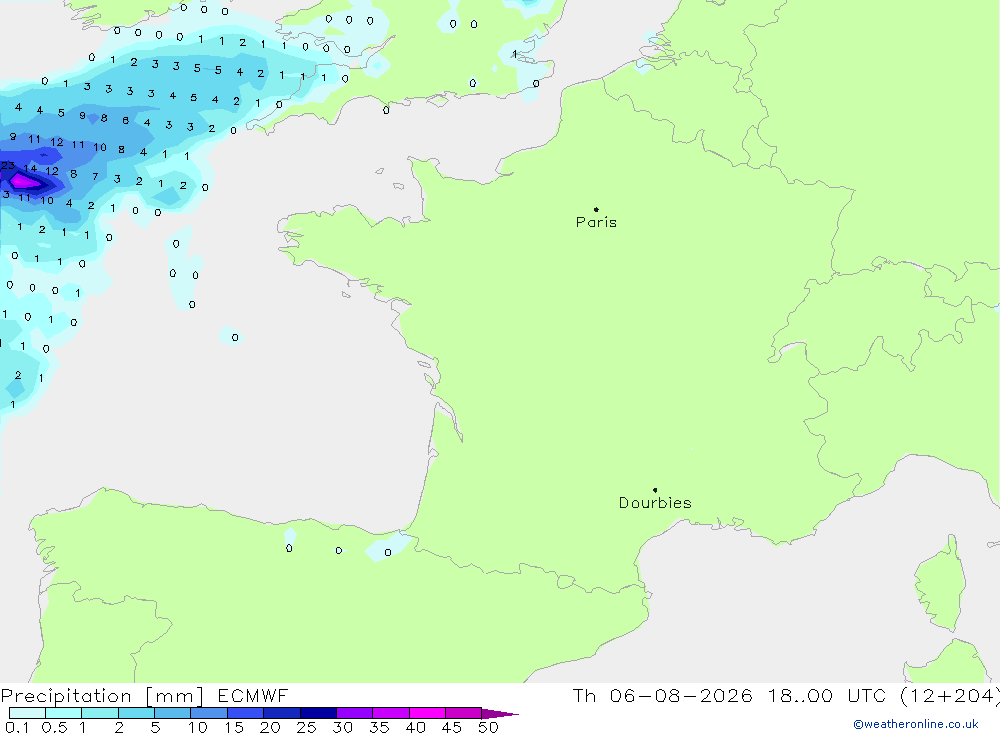Click the '0.1' legend scale label
Screen dimensions: 1000x733
17,727
